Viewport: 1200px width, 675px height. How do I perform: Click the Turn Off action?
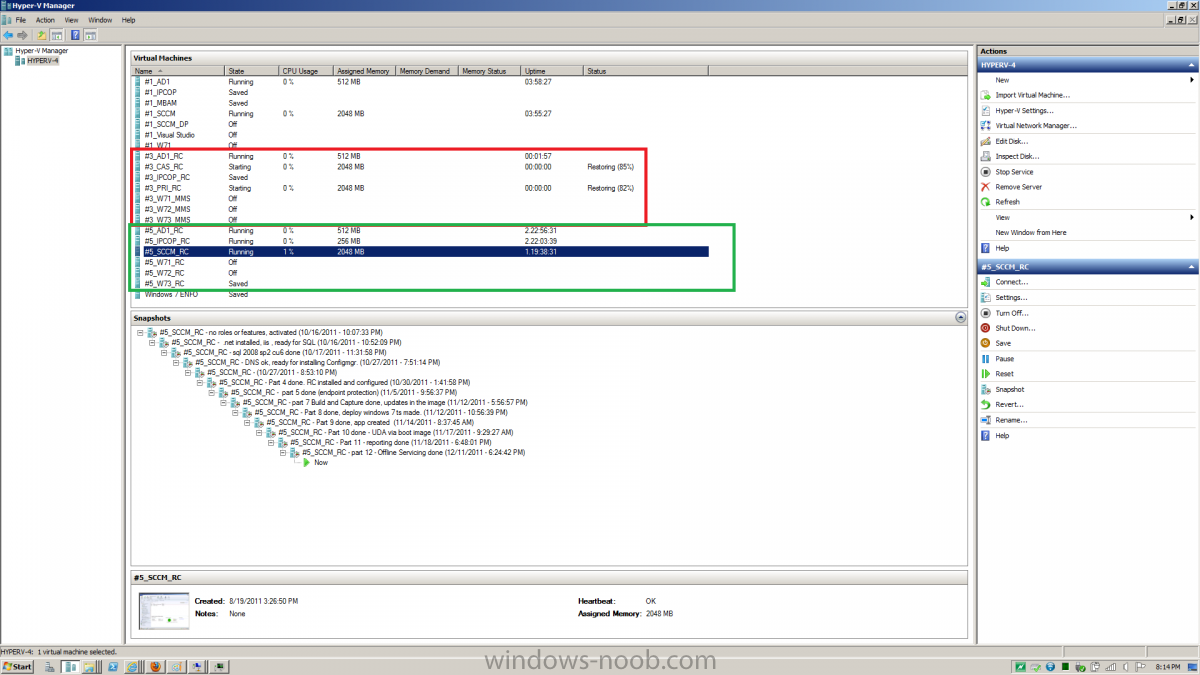tap(1012, 313)
